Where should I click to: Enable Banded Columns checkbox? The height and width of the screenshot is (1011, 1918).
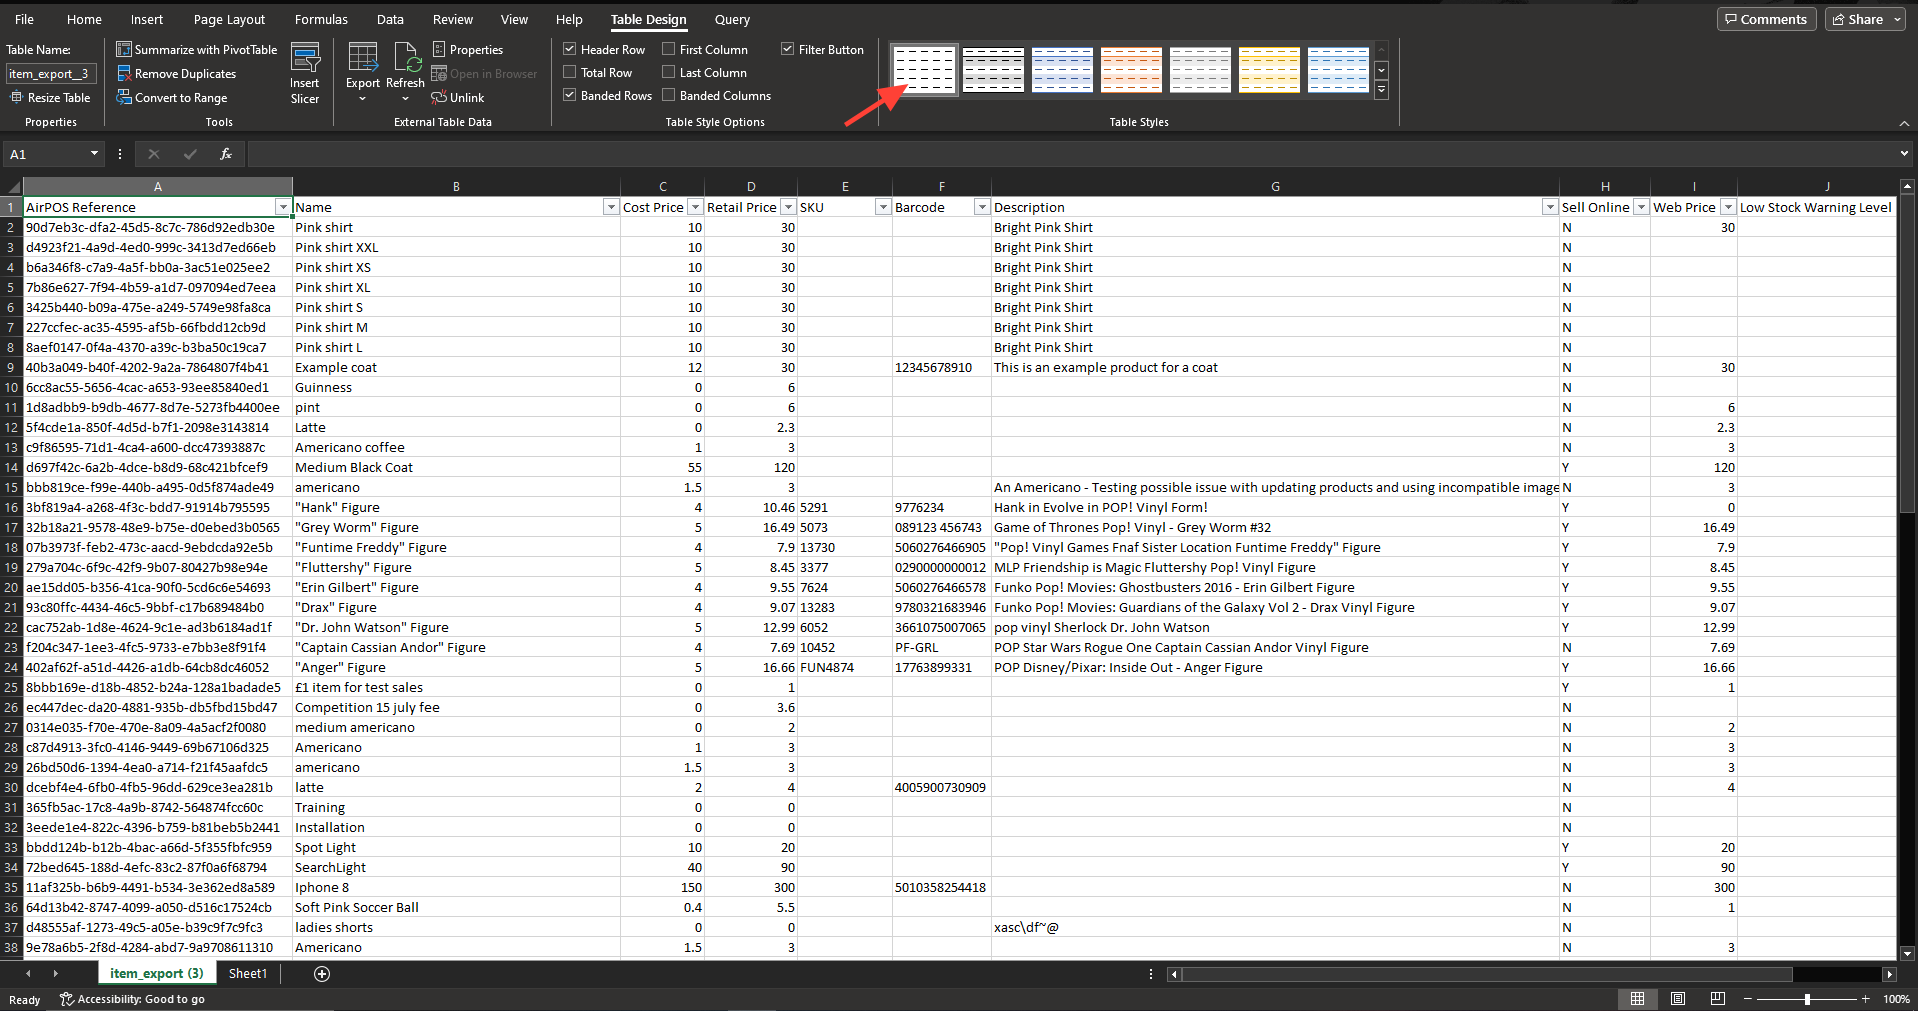(668, 95)
